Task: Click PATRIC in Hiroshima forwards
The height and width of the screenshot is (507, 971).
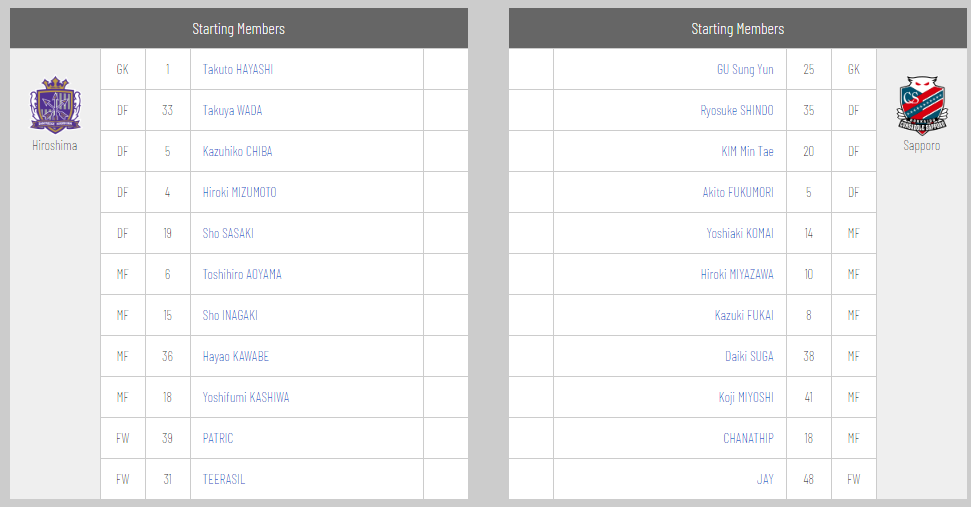Action: 218,439
